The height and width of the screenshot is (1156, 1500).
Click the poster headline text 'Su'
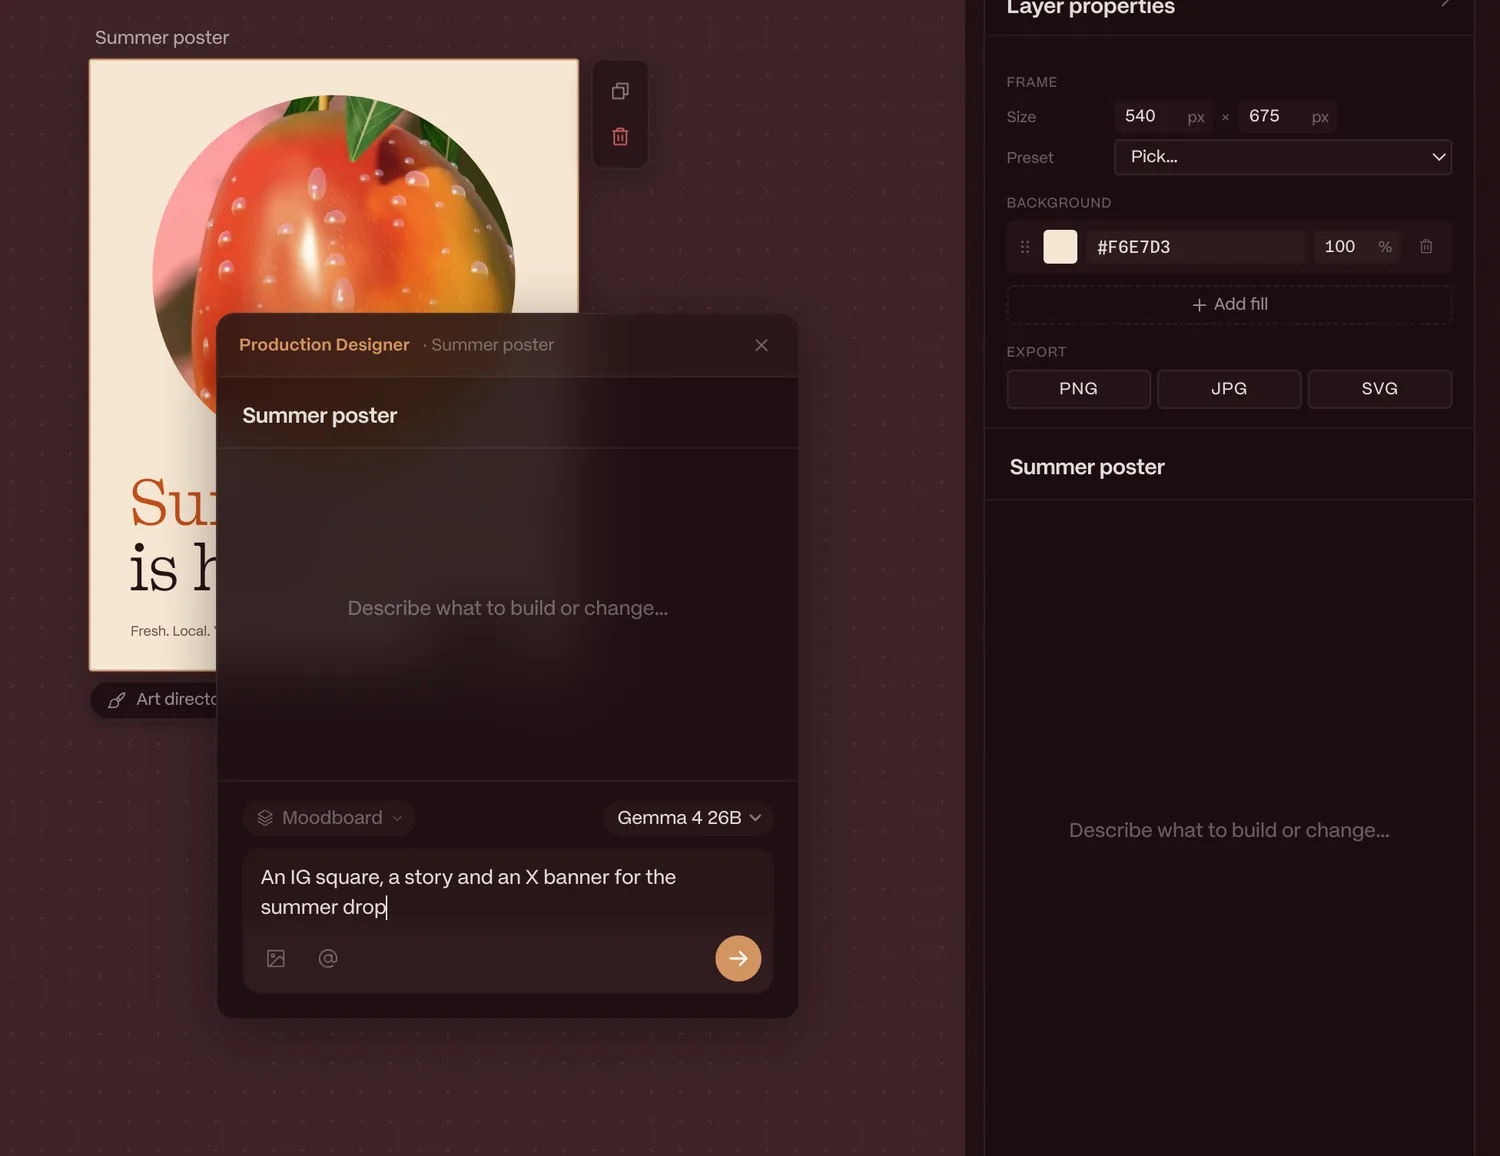point(173,503)
